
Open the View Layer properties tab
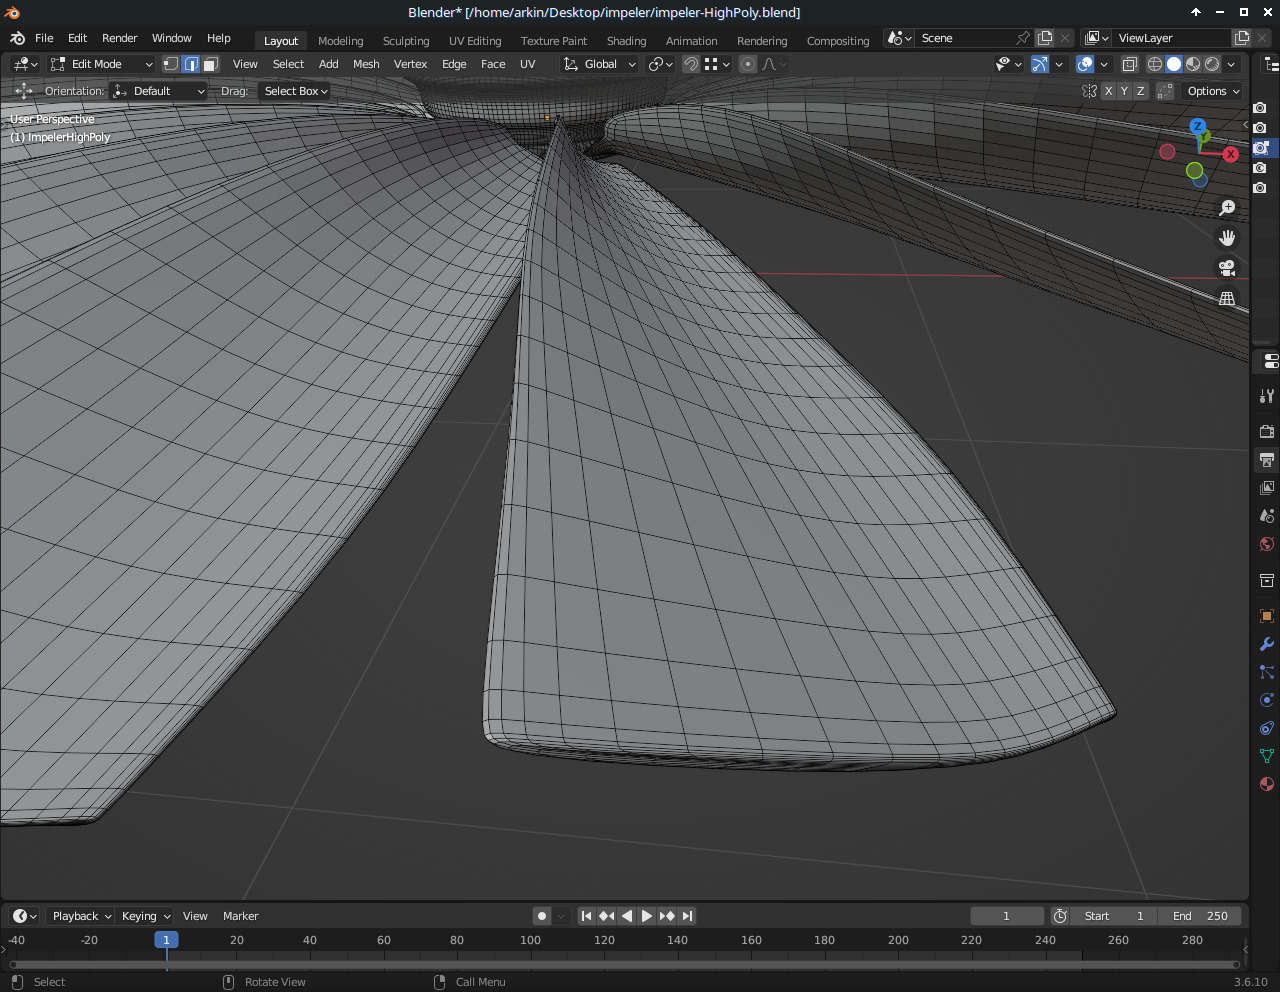click(1266, 488)
